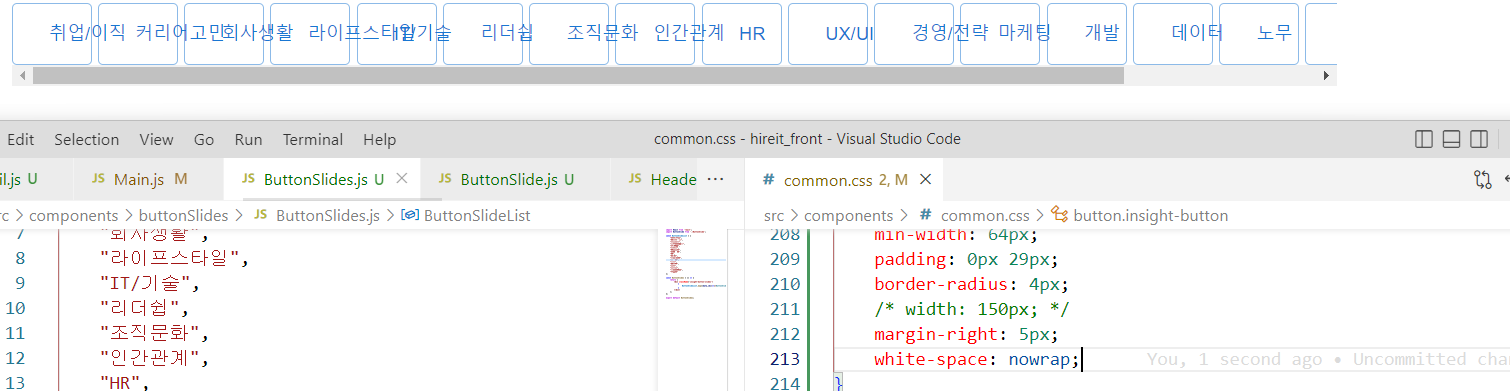Click the JS icon on ButtonSlide.js tab
The height and width of the screenshot is (391, 1510).
(x=444, y=180)
